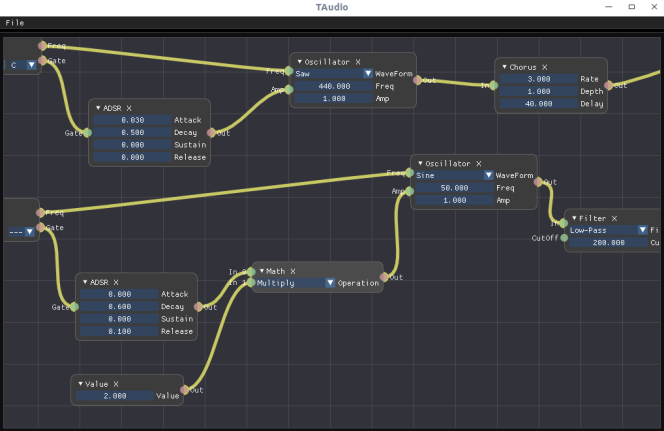This screenshot has width=664, height=431.
Task: Click the Freq output pin of top keyboard node
Action: [x=42, y=46]
